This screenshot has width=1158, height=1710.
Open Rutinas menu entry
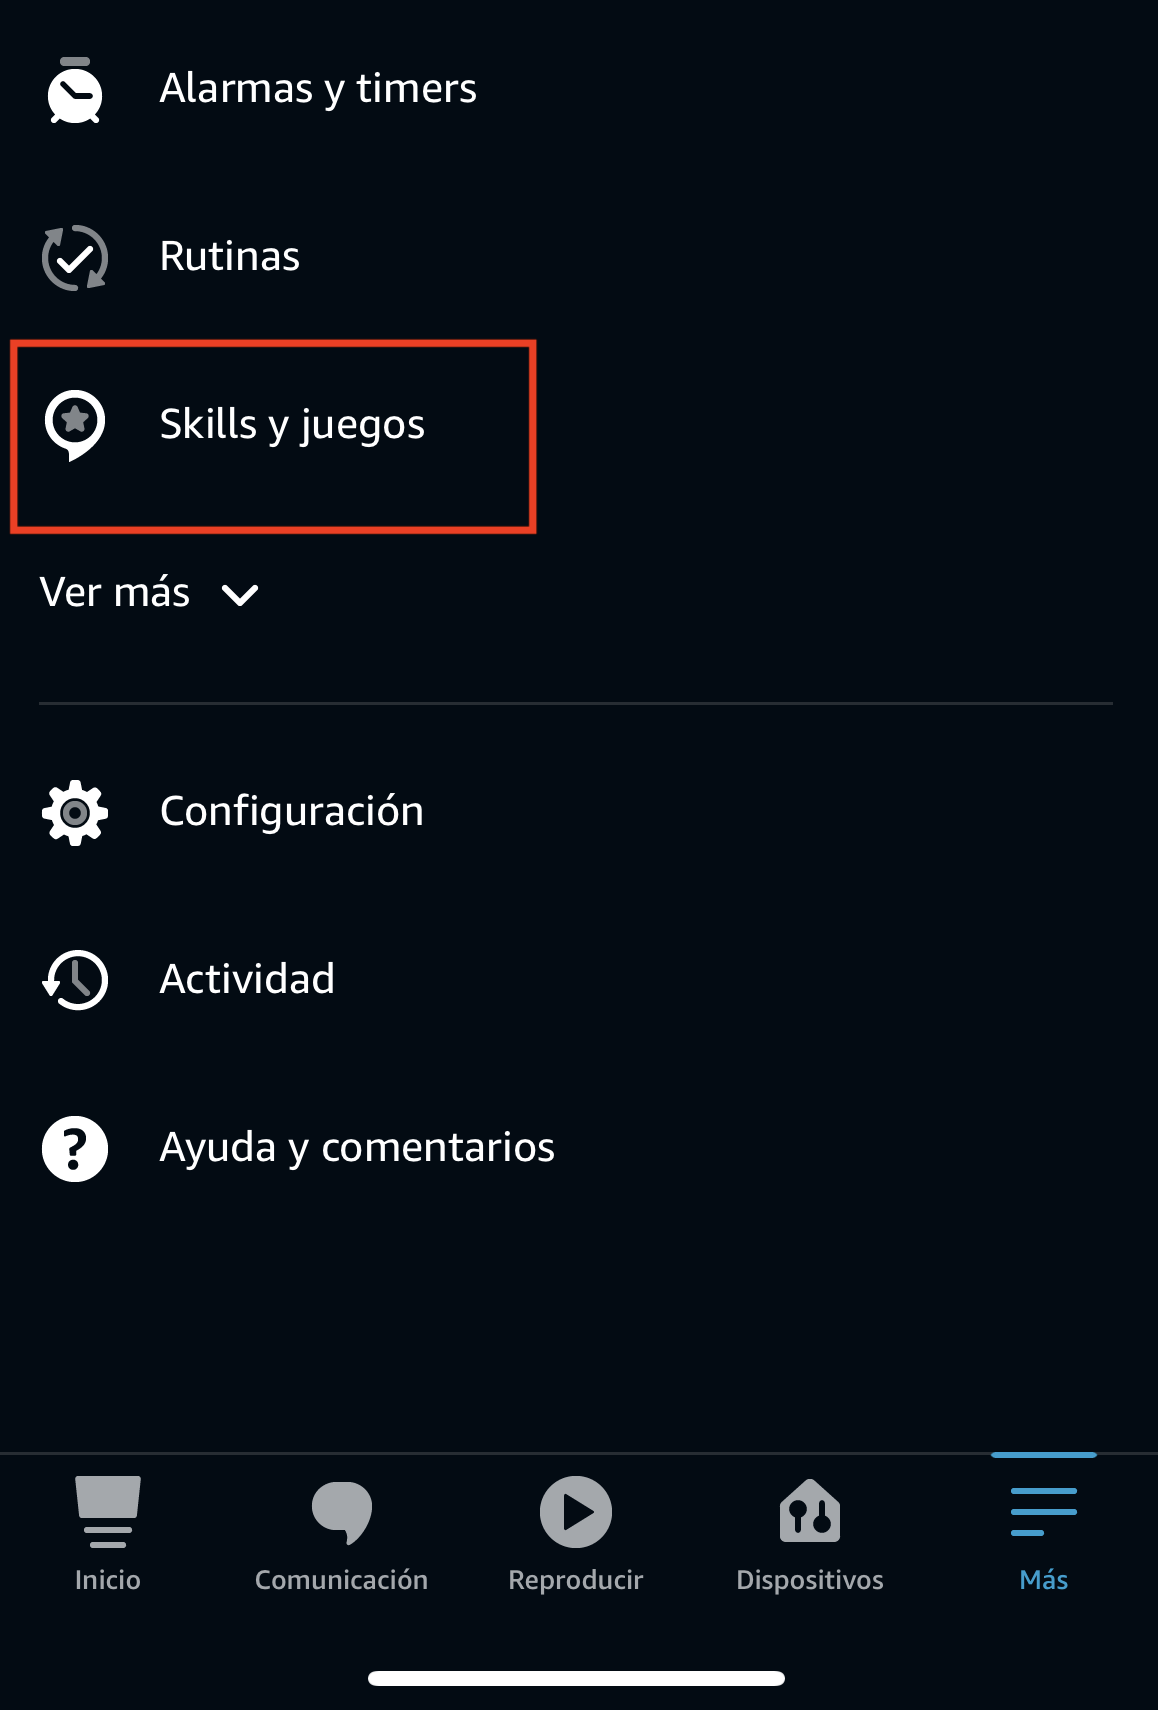click(230, 256)
